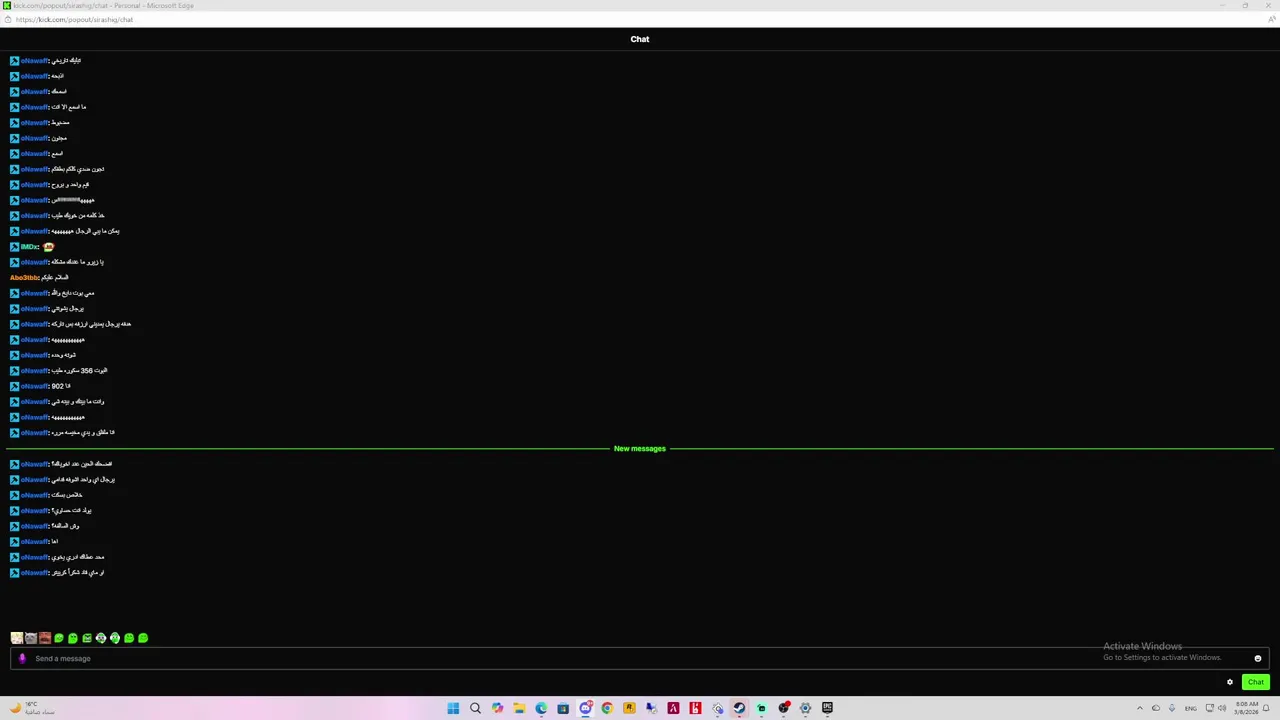Open the clock and calendar flyout

pos(1246,708)
